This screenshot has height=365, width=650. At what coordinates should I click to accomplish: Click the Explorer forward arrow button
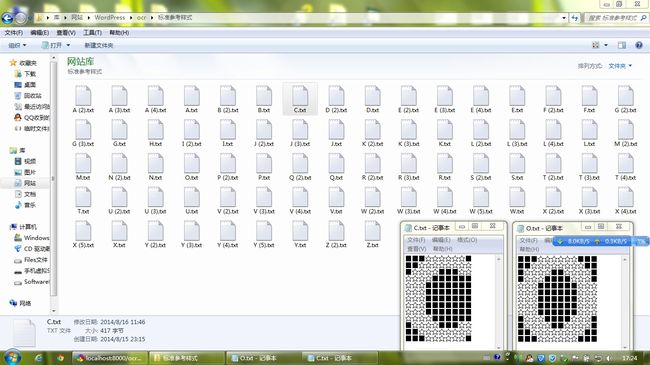(20, 18)
